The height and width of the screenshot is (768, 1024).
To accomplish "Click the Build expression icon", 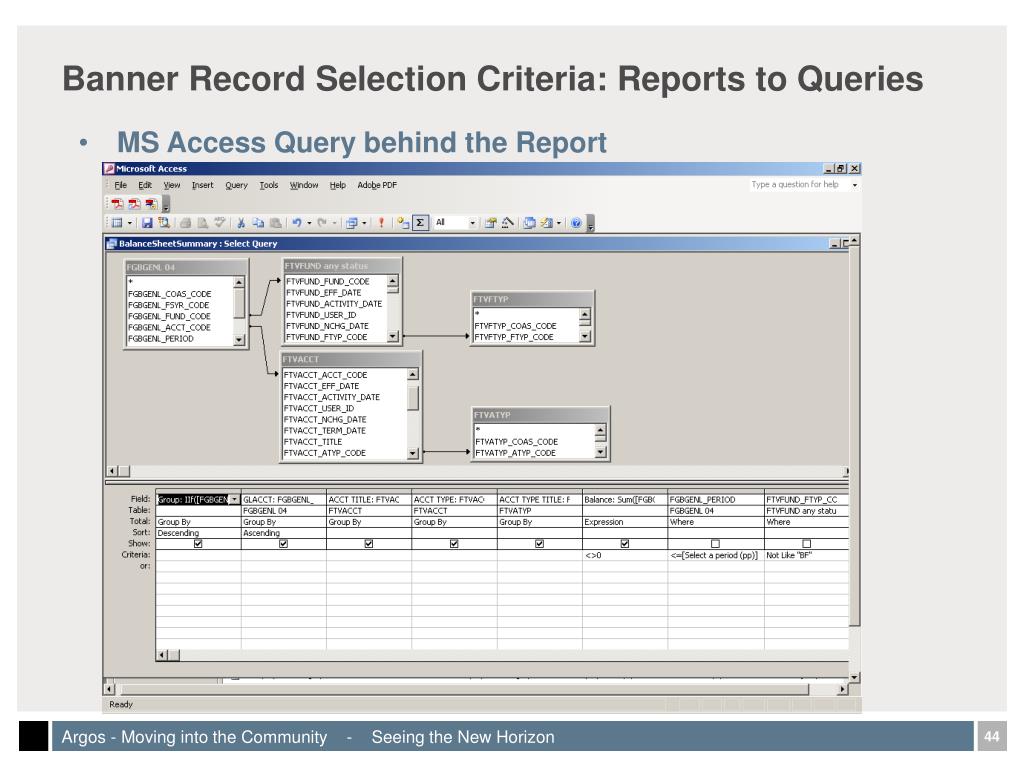I will tap(507, 223).
